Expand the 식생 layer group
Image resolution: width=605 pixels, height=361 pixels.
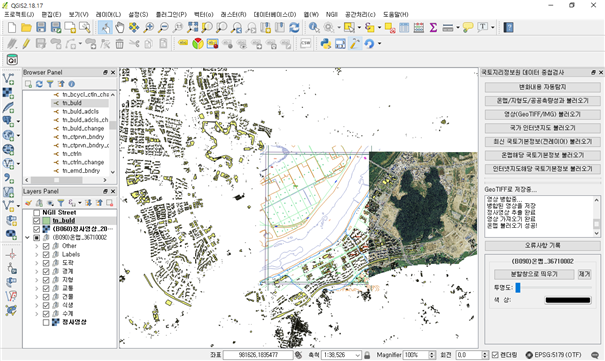[x=37, y=305]
